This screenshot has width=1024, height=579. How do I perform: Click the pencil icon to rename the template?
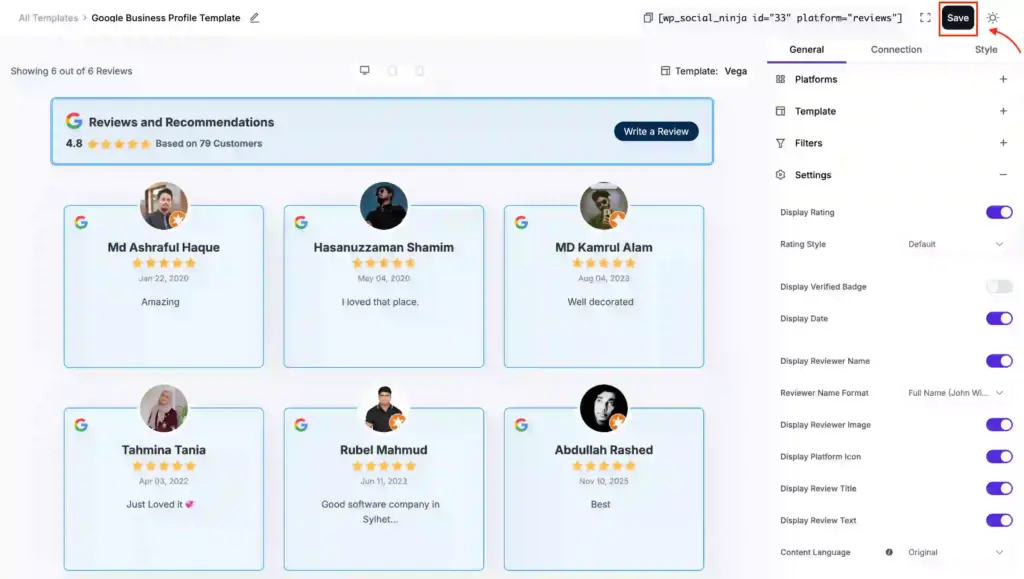[256, 17]
